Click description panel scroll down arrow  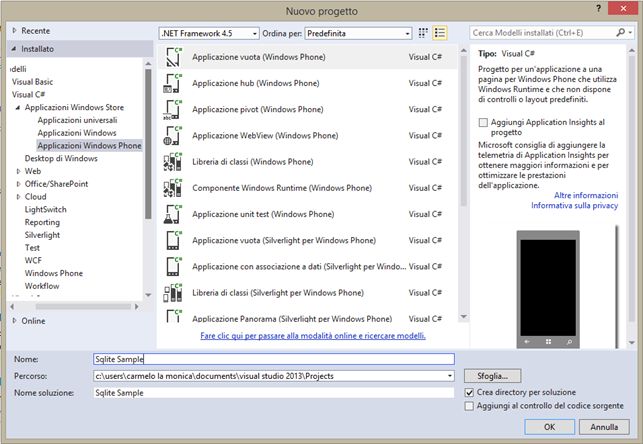632,342
